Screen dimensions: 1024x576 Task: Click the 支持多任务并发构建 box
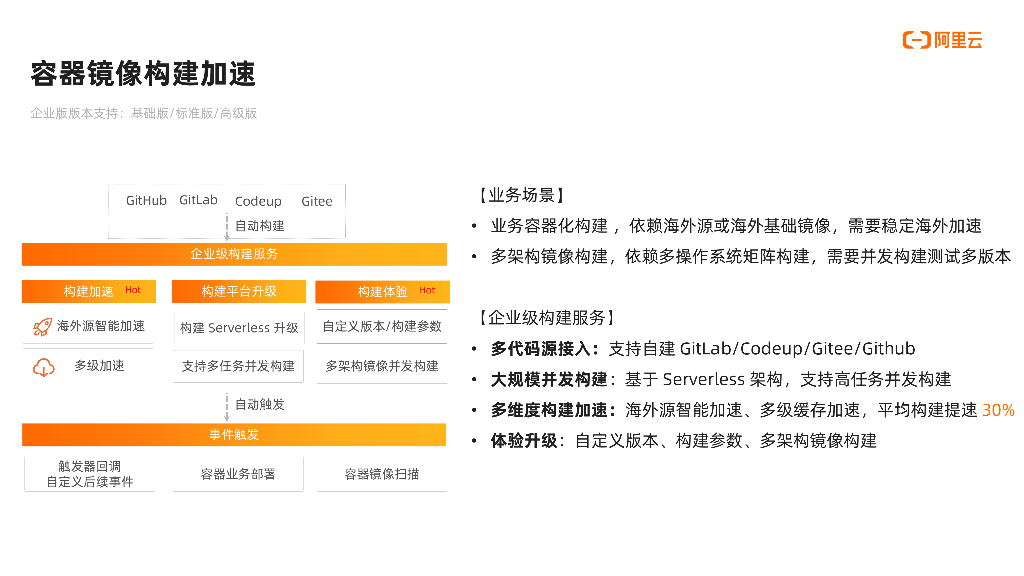click(238, 366)
